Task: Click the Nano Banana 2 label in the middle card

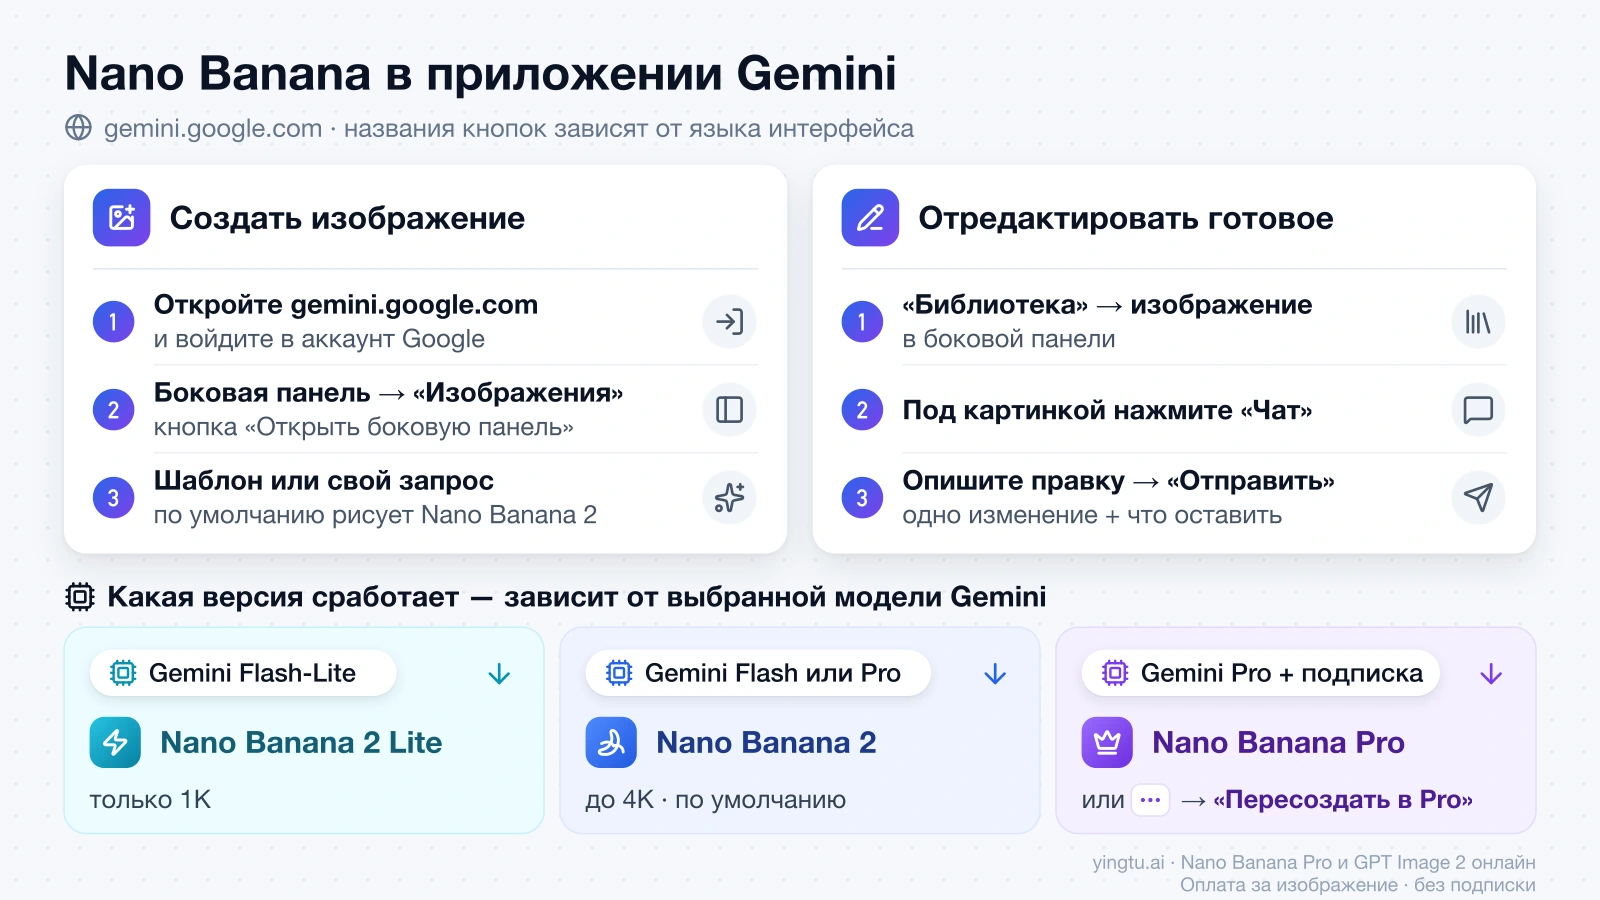Action: (766, 742)
